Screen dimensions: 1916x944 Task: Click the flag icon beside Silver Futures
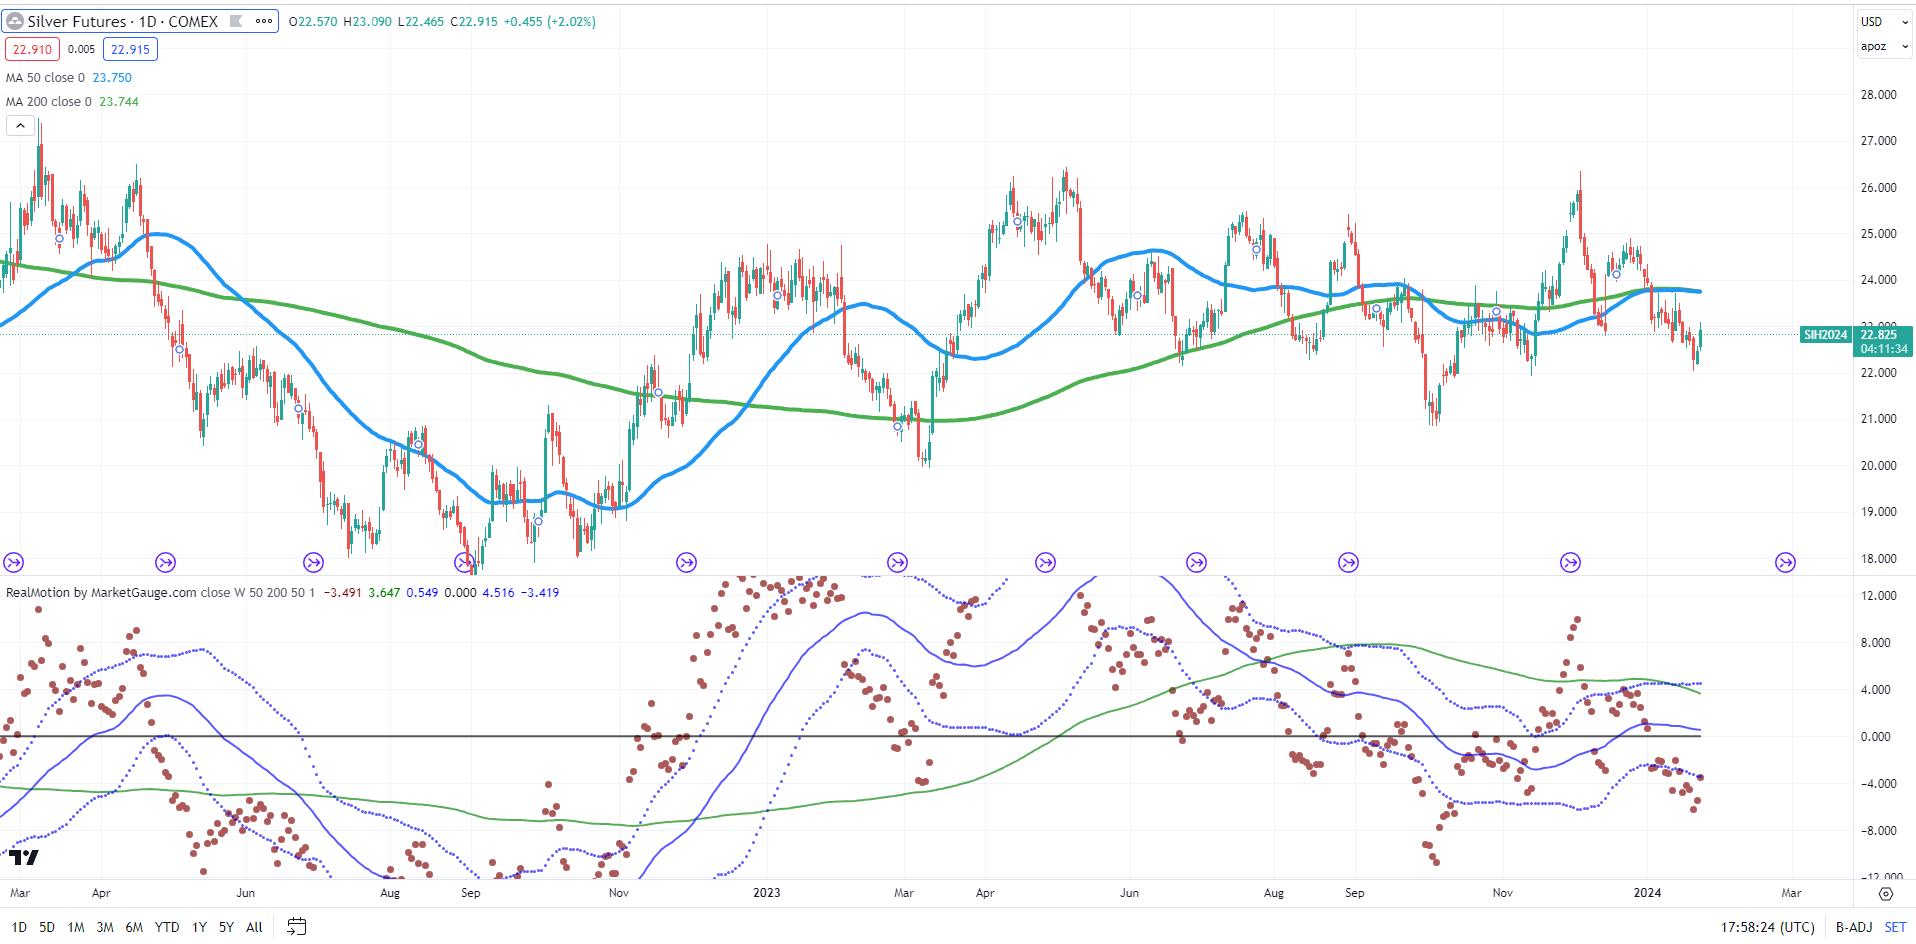(x=235, y=21)
